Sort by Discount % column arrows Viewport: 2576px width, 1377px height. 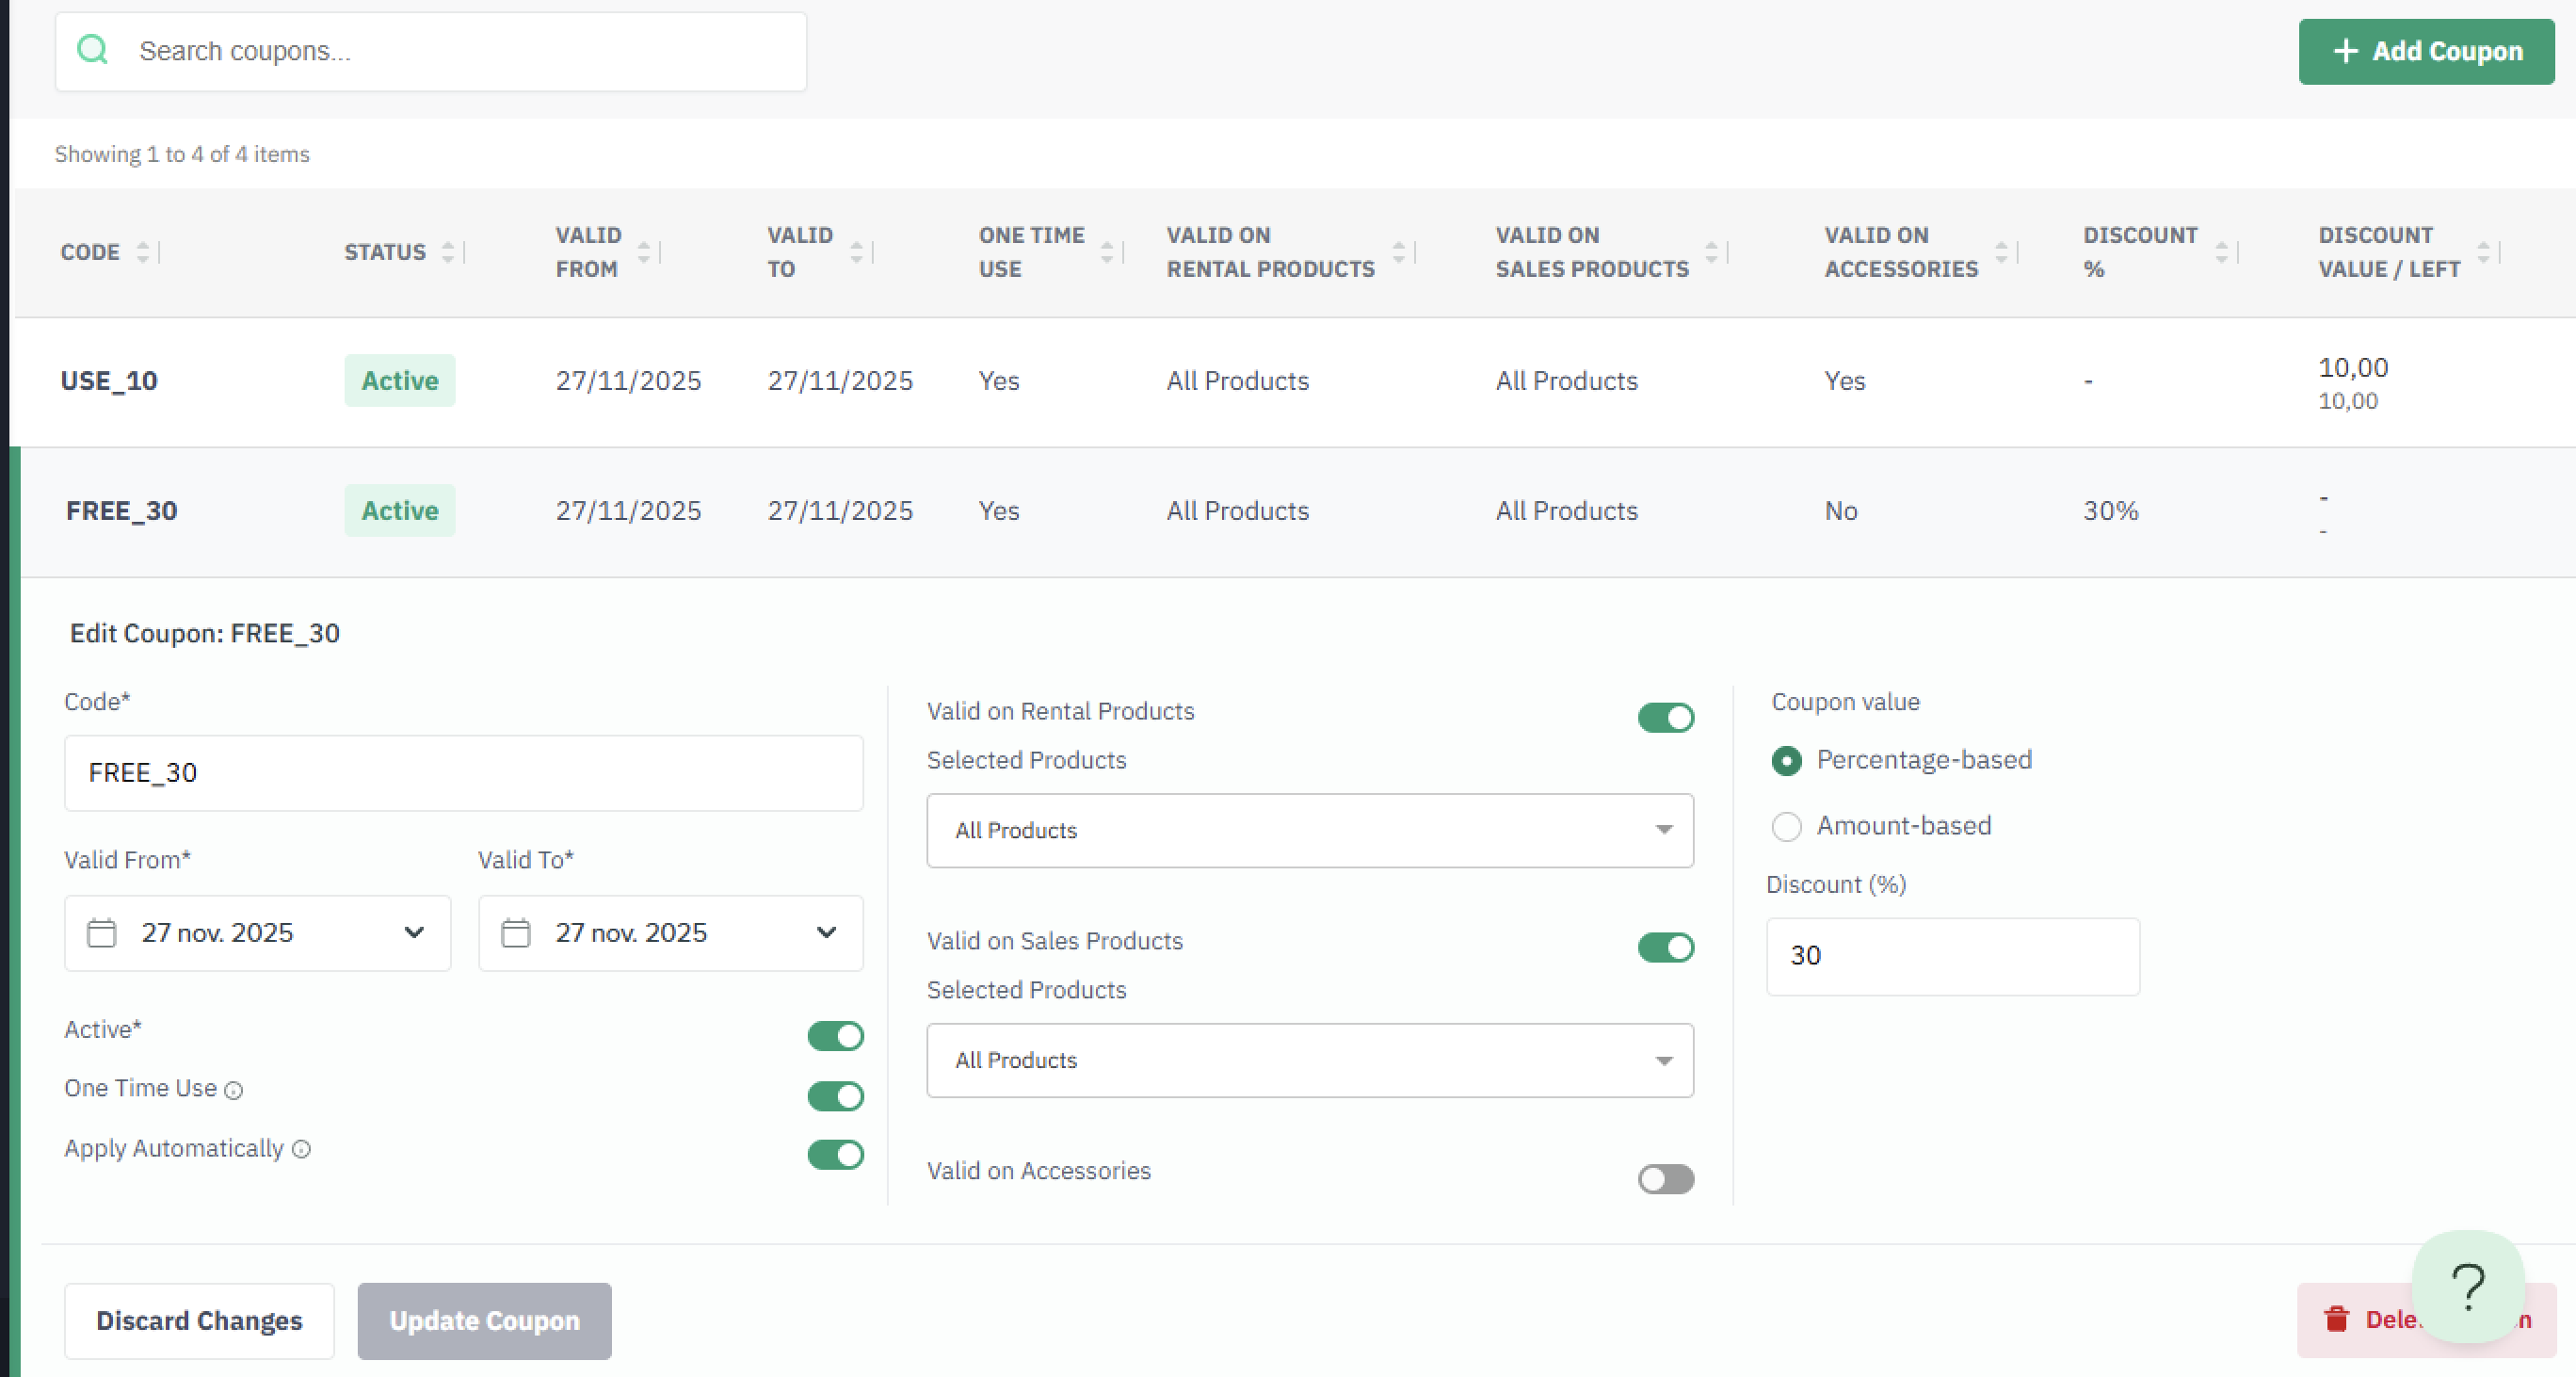[2221, 252]
